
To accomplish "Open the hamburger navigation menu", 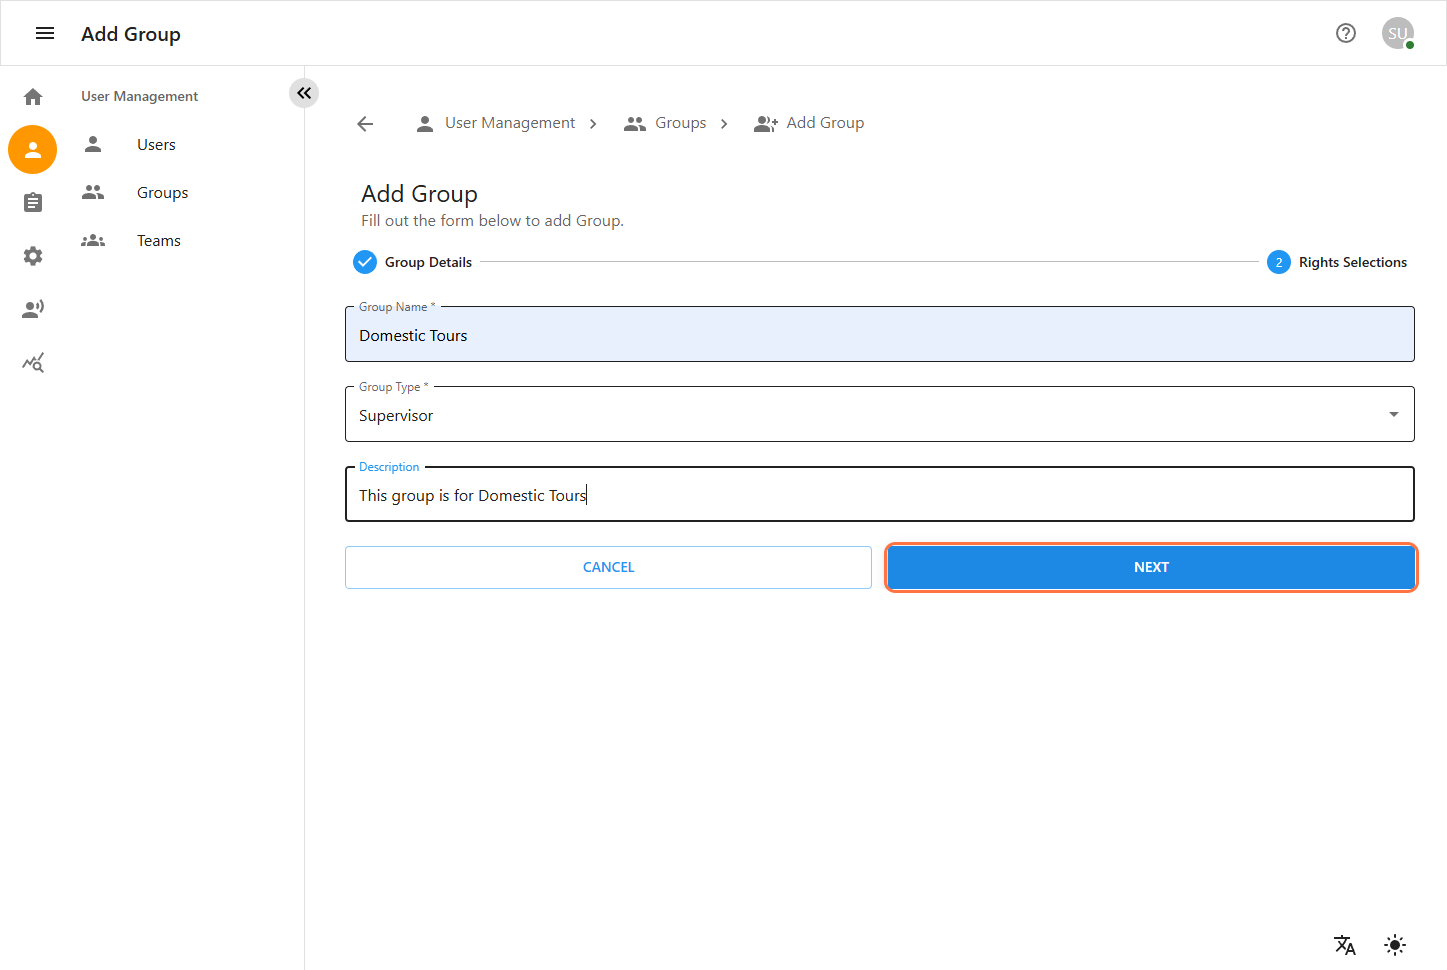I will pyautogui.click(x=45, y=34).
